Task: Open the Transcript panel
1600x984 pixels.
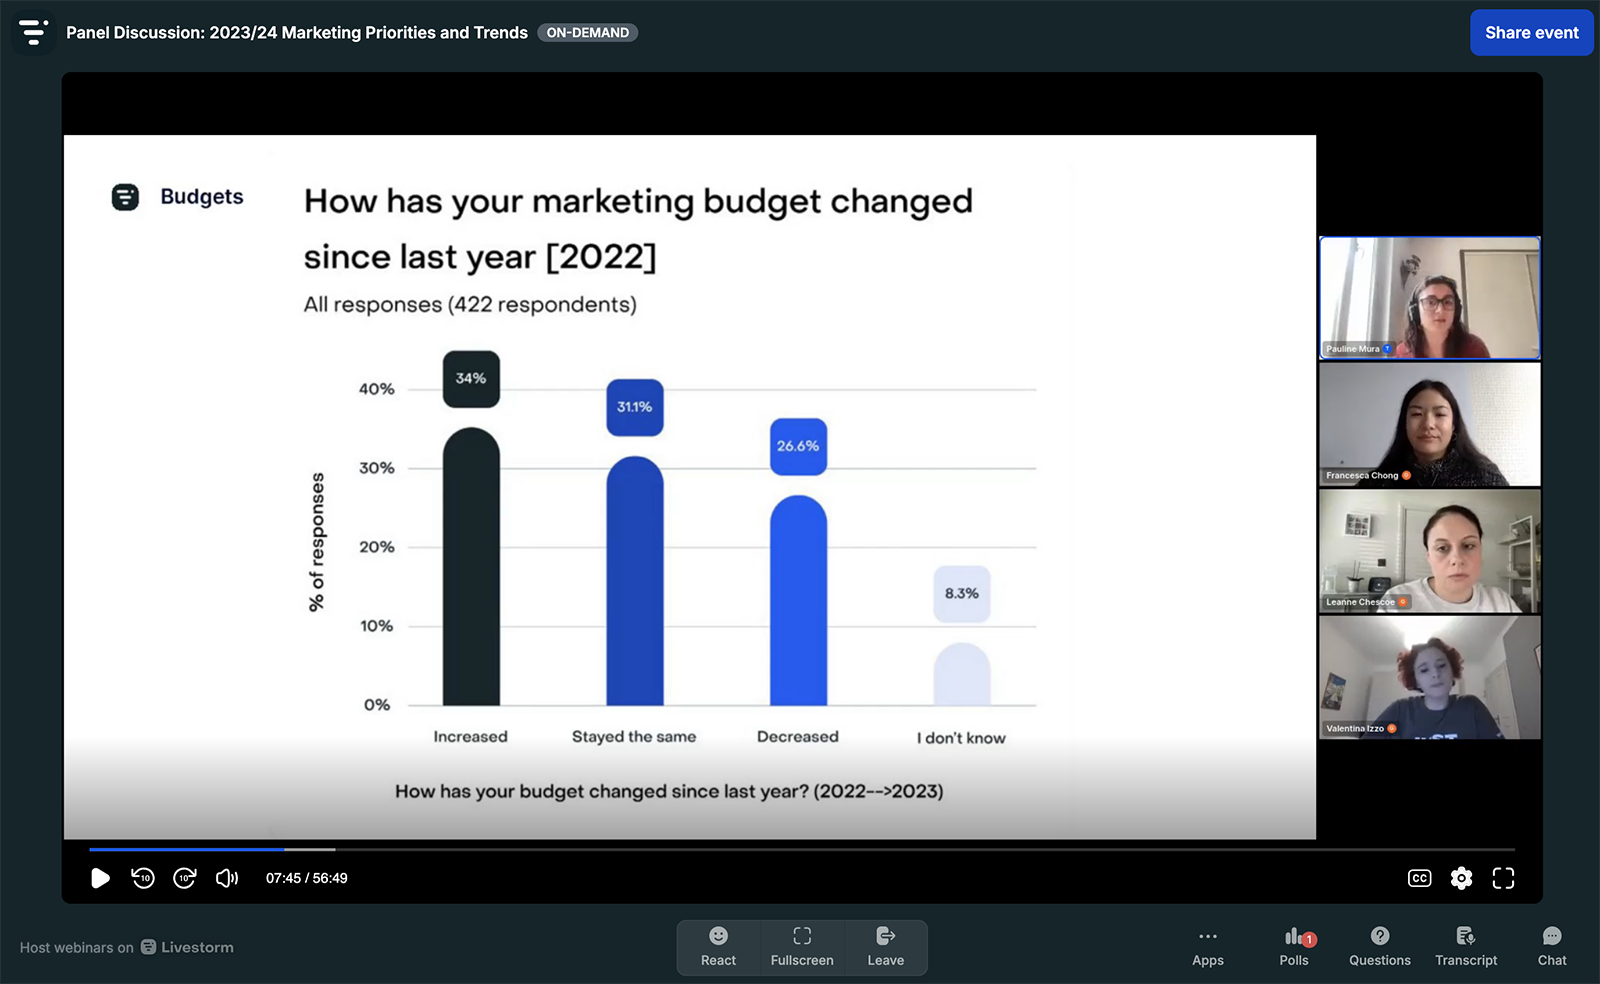Action: 1466,947
